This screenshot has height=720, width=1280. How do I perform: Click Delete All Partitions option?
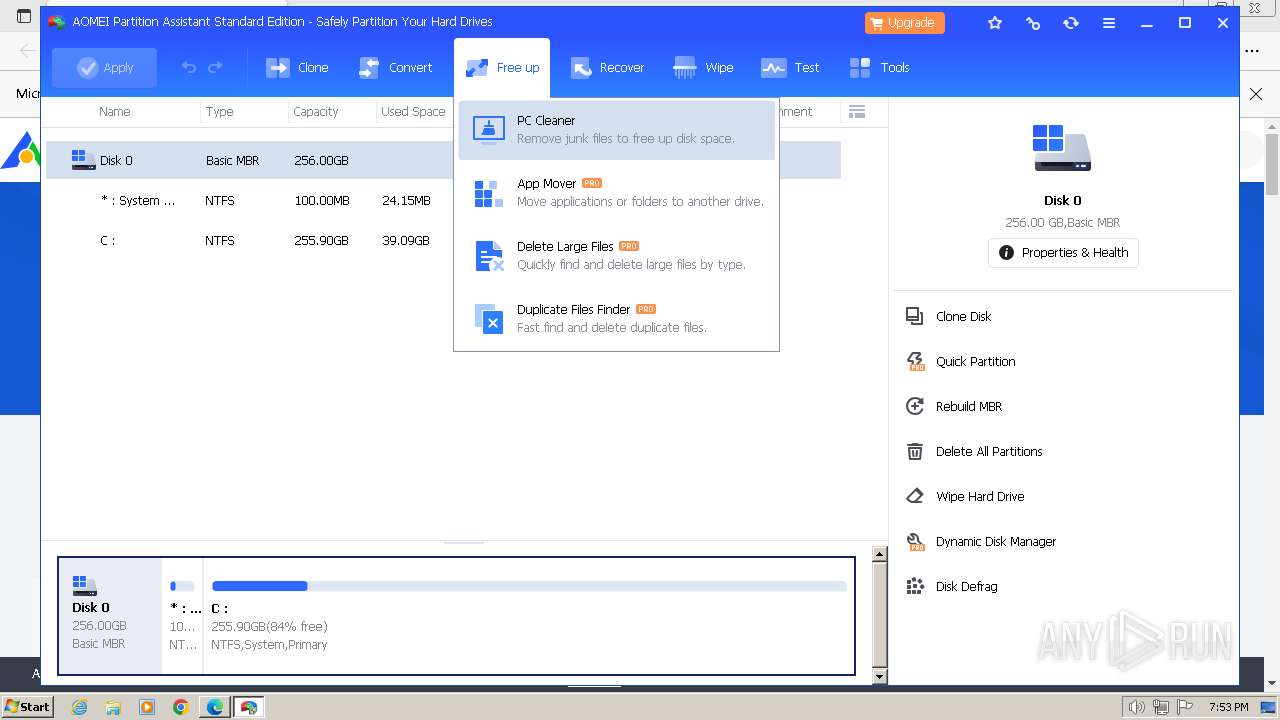tap(989, 451)
